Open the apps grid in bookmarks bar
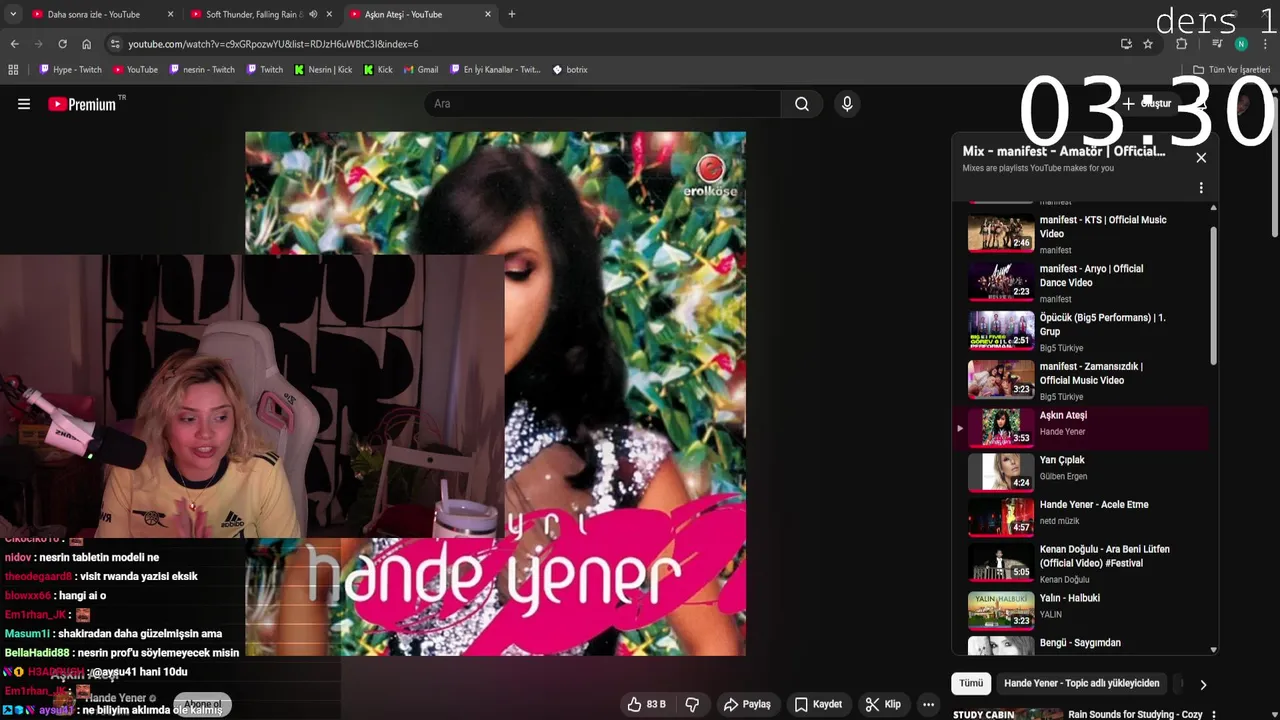 (13, 70)
